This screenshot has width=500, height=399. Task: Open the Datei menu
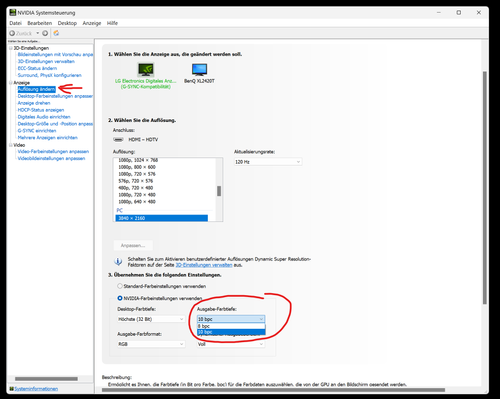click(15, 23)
